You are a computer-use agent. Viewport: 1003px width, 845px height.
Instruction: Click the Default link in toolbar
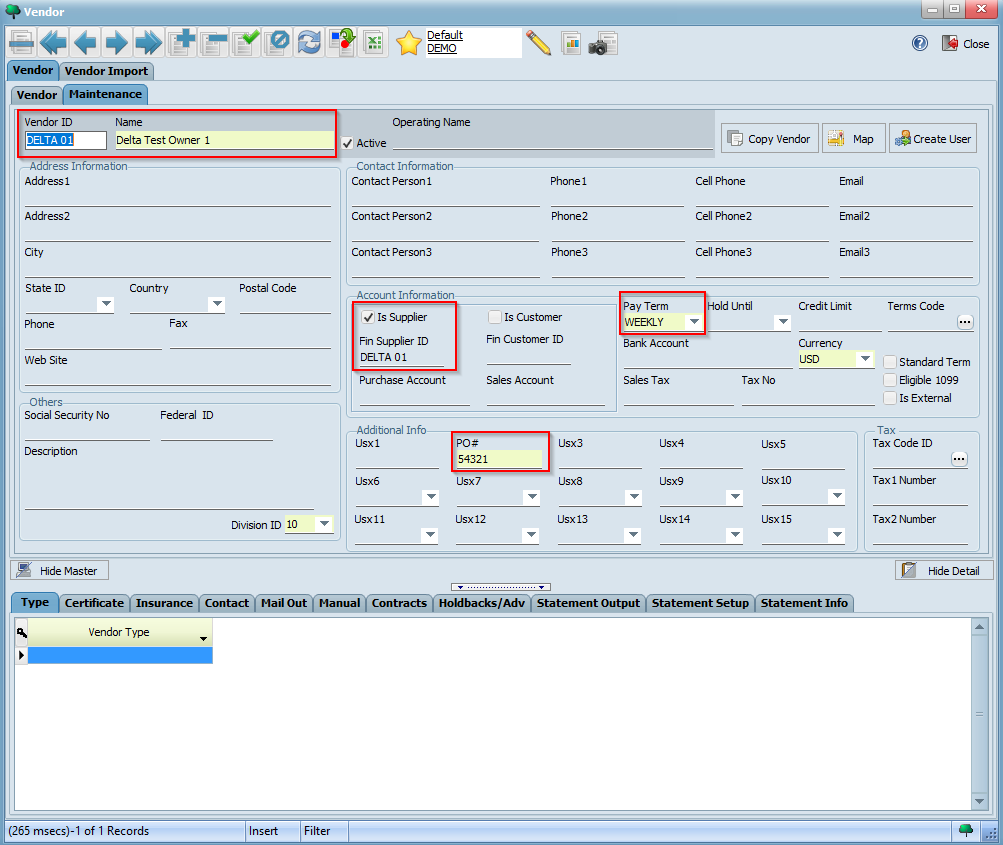445,35
